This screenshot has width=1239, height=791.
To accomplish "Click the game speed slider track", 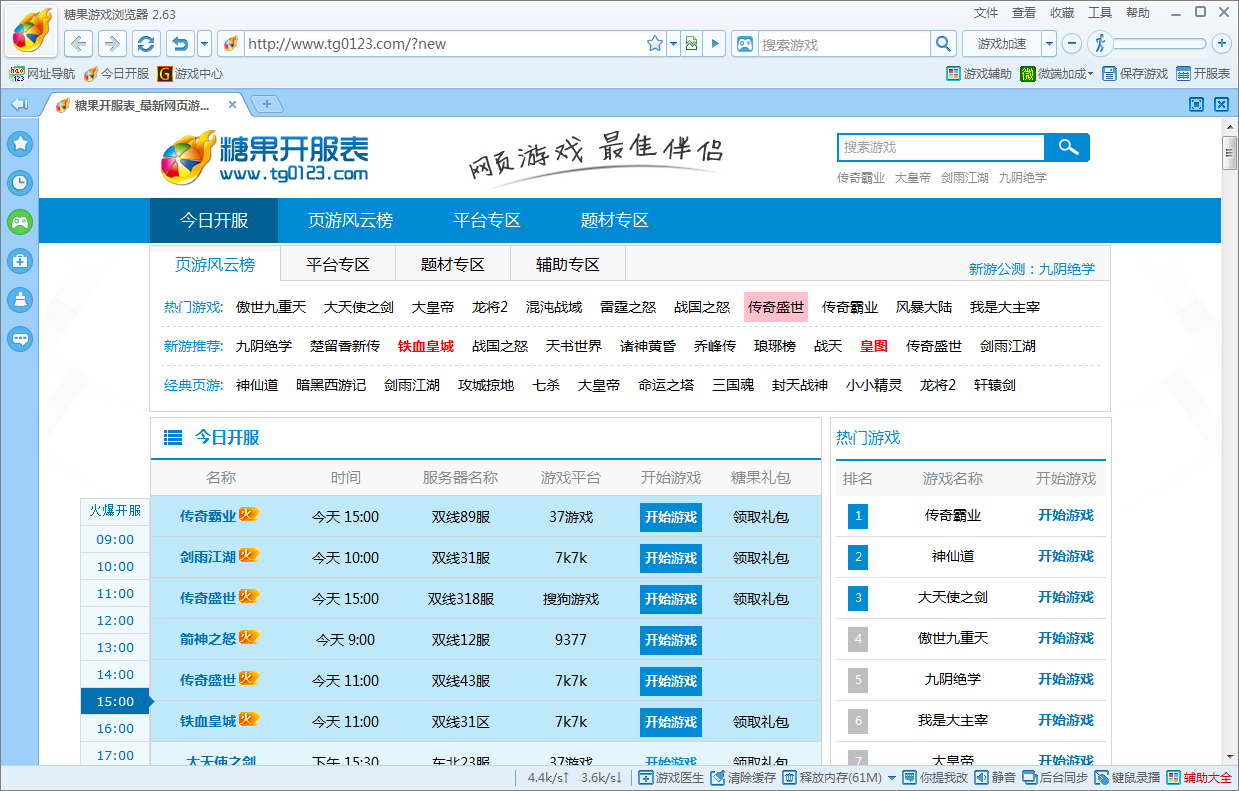I will click(x=1160, y=44).
